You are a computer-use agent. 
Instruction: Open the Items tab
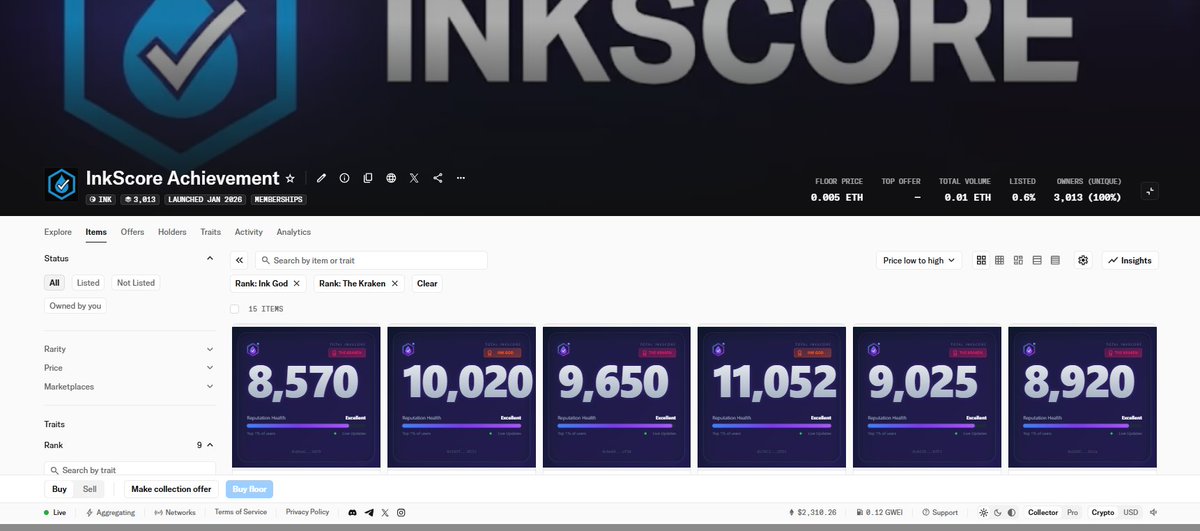coord(96,232)
